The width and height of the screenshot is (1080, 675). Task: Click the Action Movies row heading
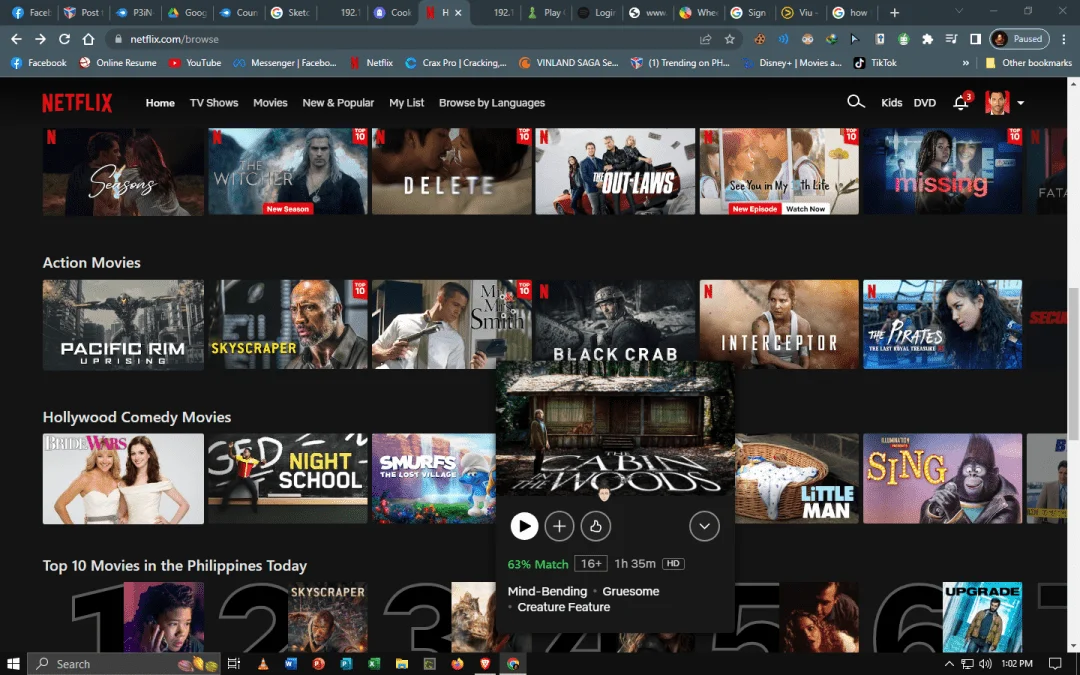(x=92, y=262)
